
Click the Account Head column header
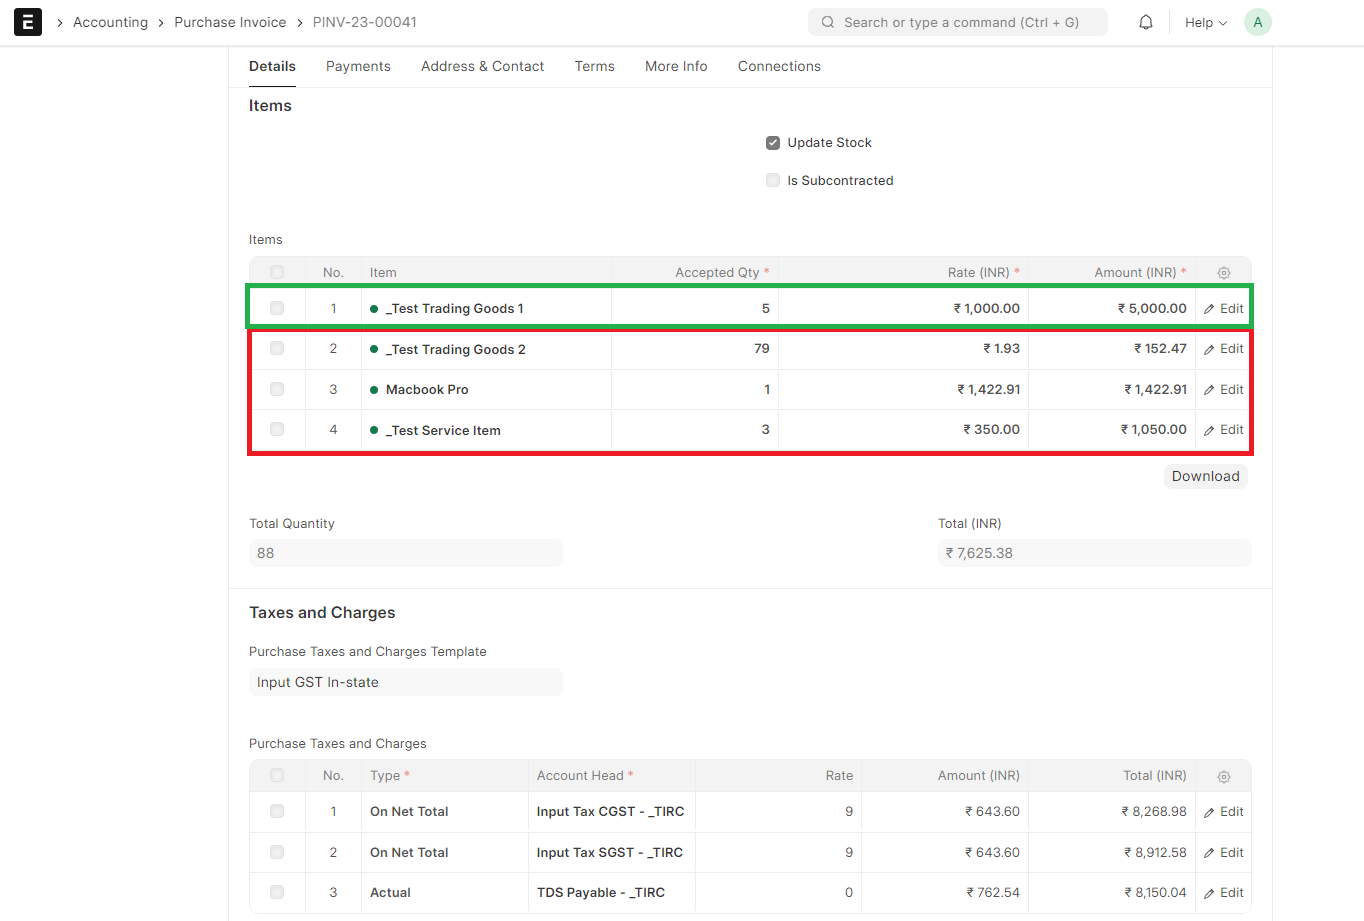pyautogui.click(x=612, y=776)
